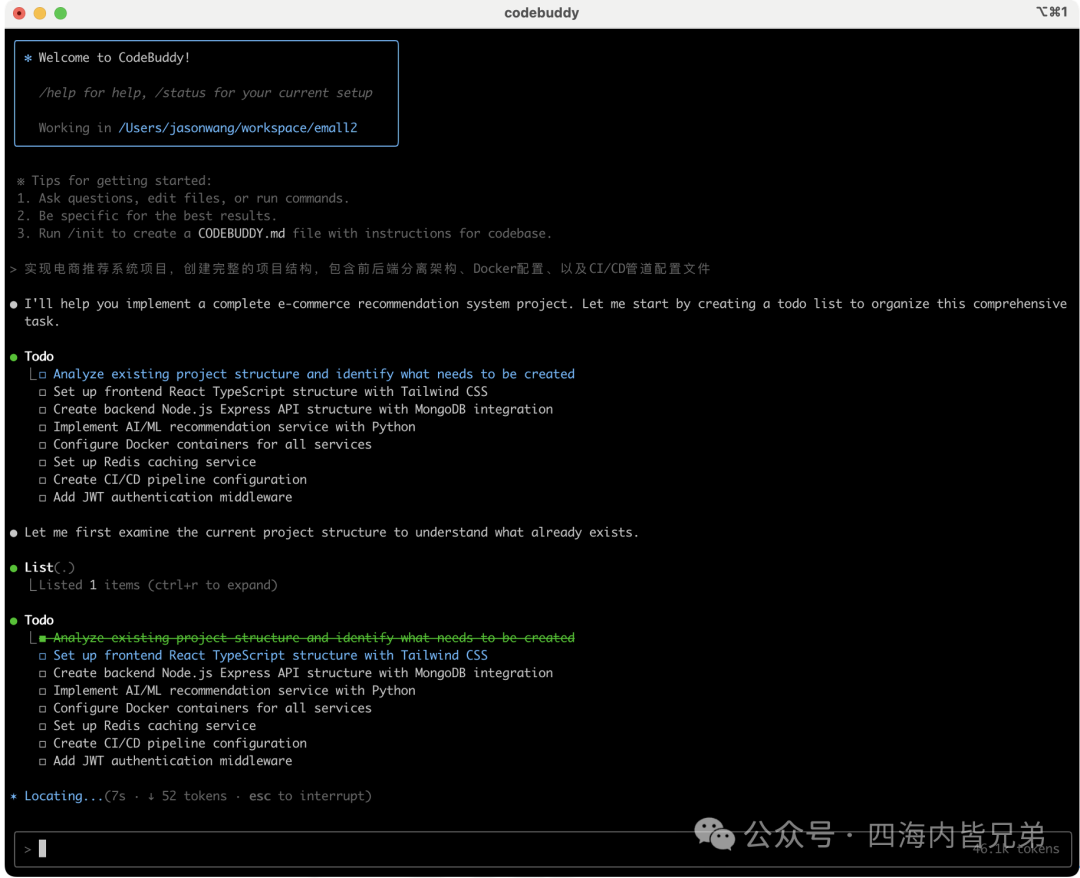1080x878 pixels.
Task: Click the green zoom window button
Action: [61, 13]
